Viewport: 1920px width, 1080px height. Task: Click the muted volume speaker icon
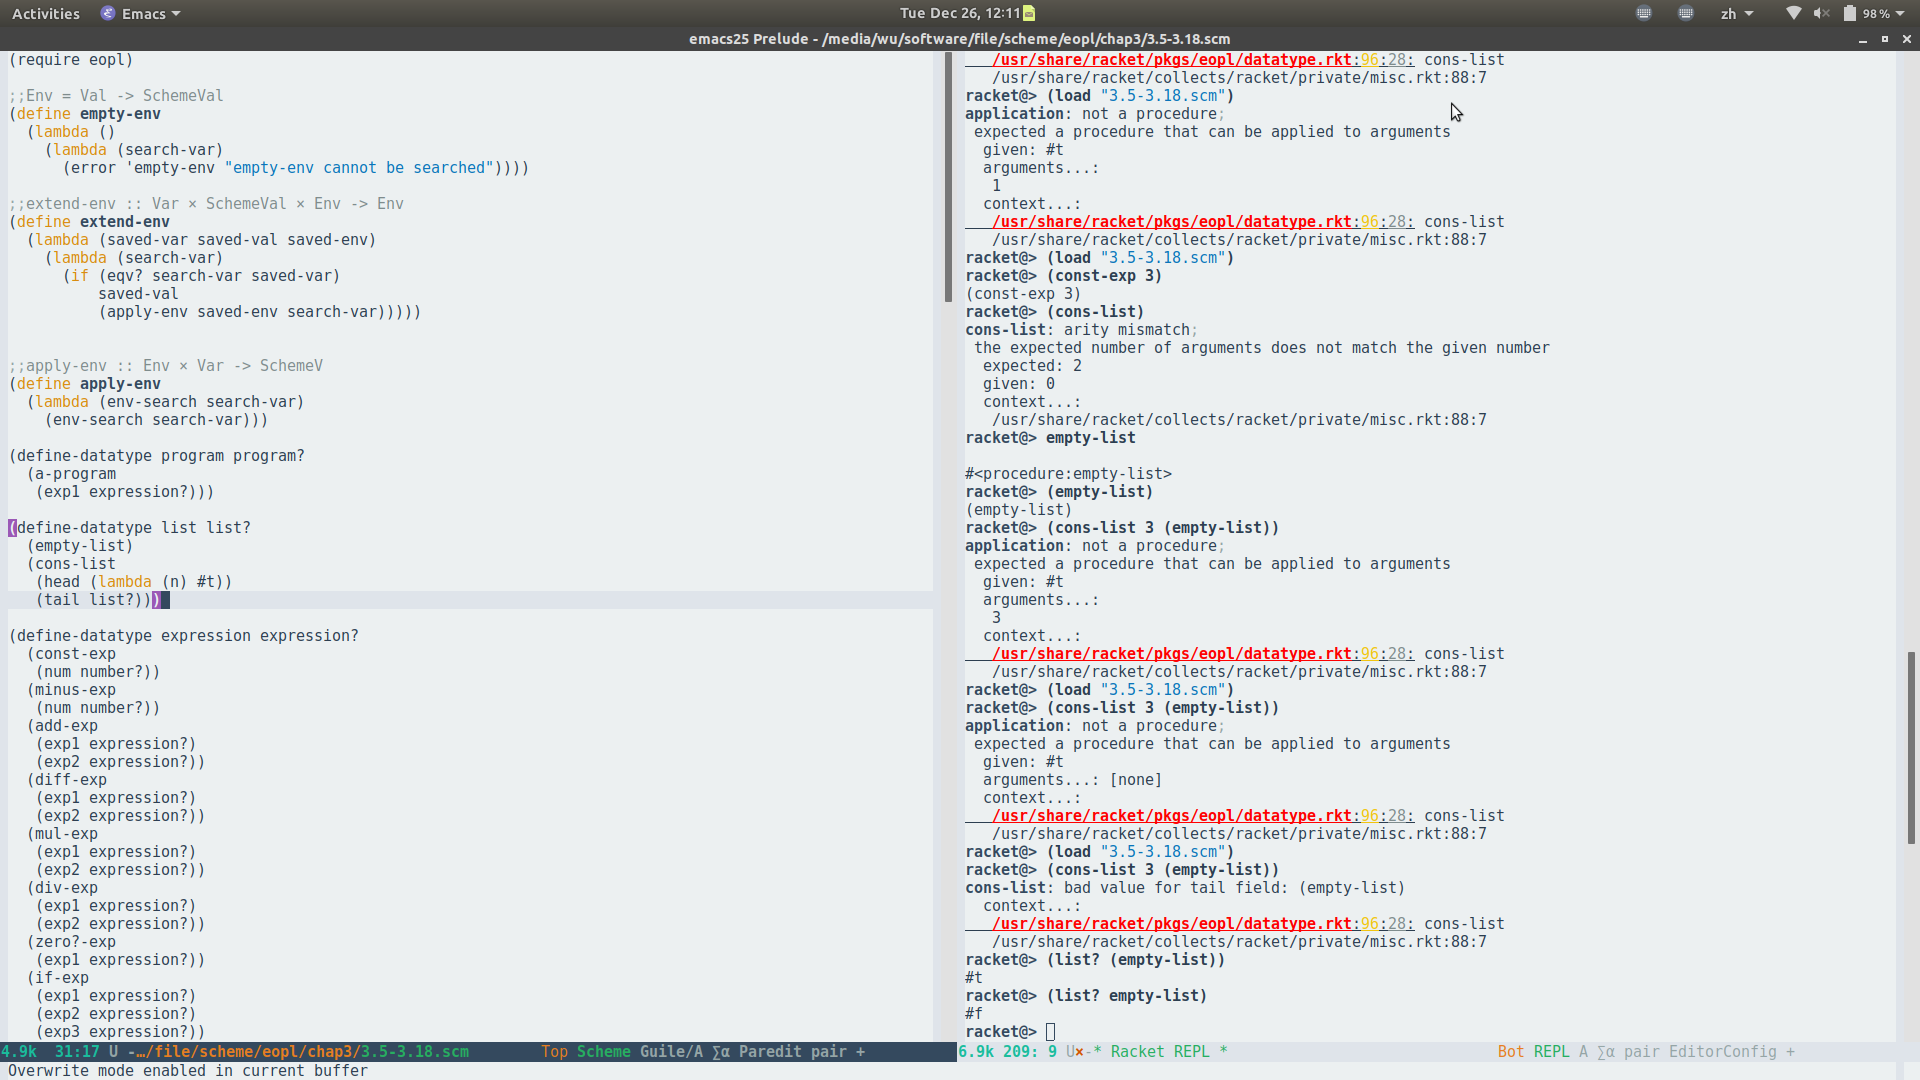[x=1821, y=13]
